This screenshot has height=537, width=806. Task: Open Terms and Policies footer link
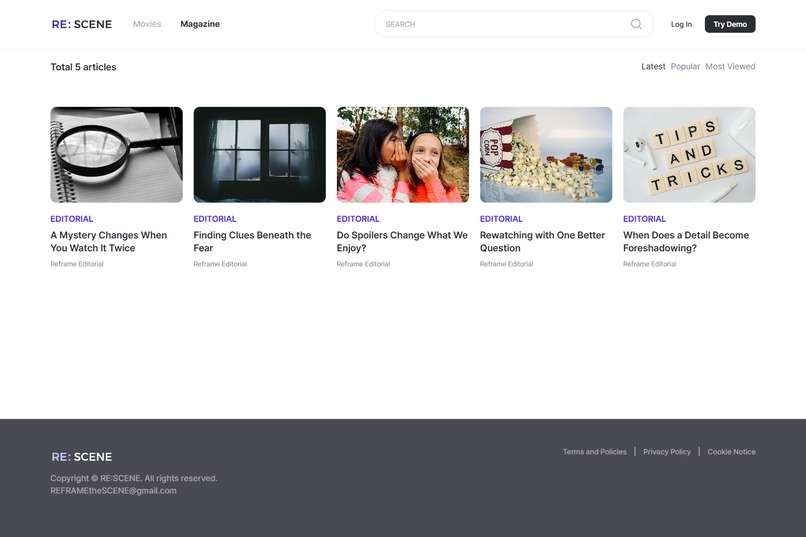[595, 452]
